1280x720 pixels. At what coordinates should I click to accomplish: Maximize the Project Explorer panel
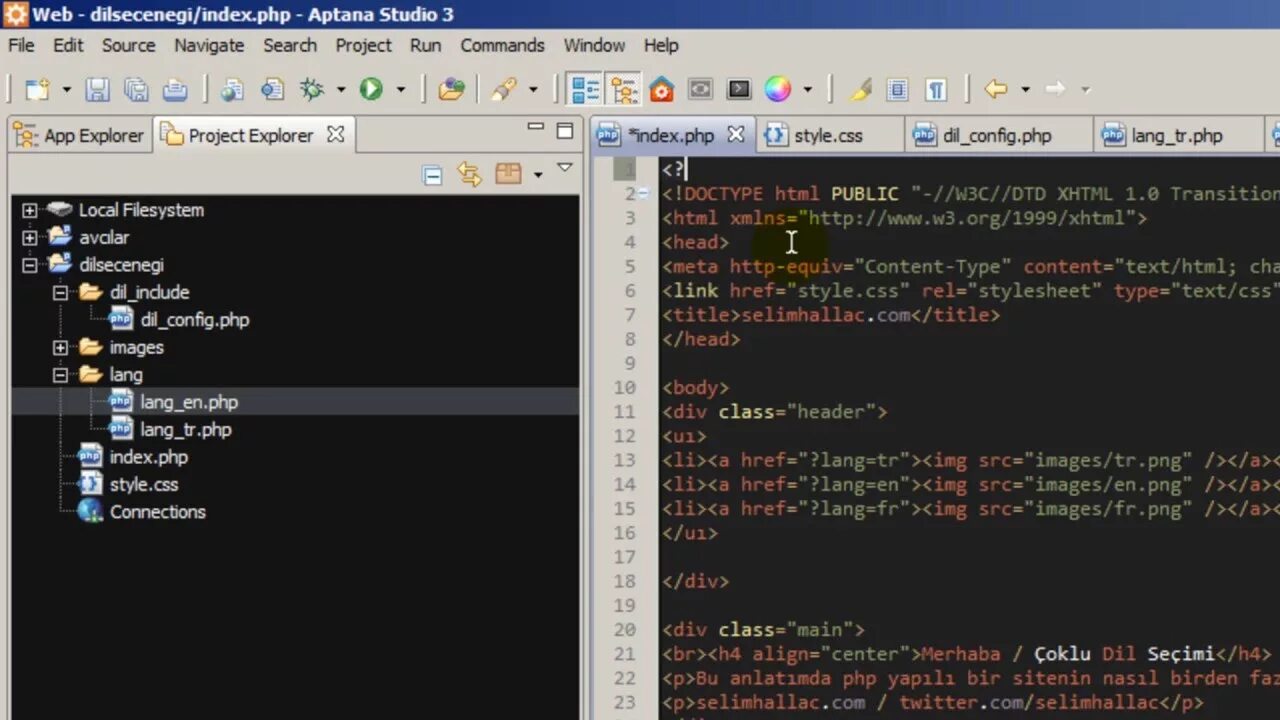565,131
